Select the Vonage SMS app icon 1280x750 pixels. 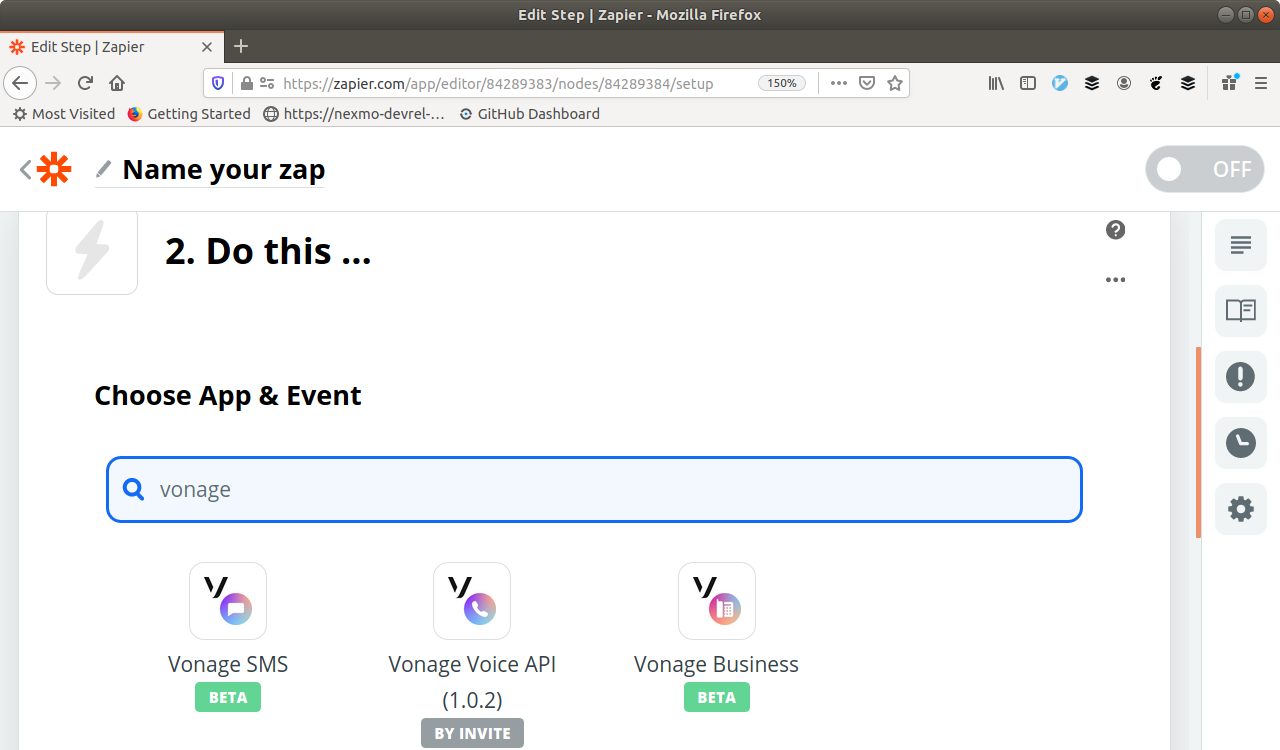[x=228, y=601]
